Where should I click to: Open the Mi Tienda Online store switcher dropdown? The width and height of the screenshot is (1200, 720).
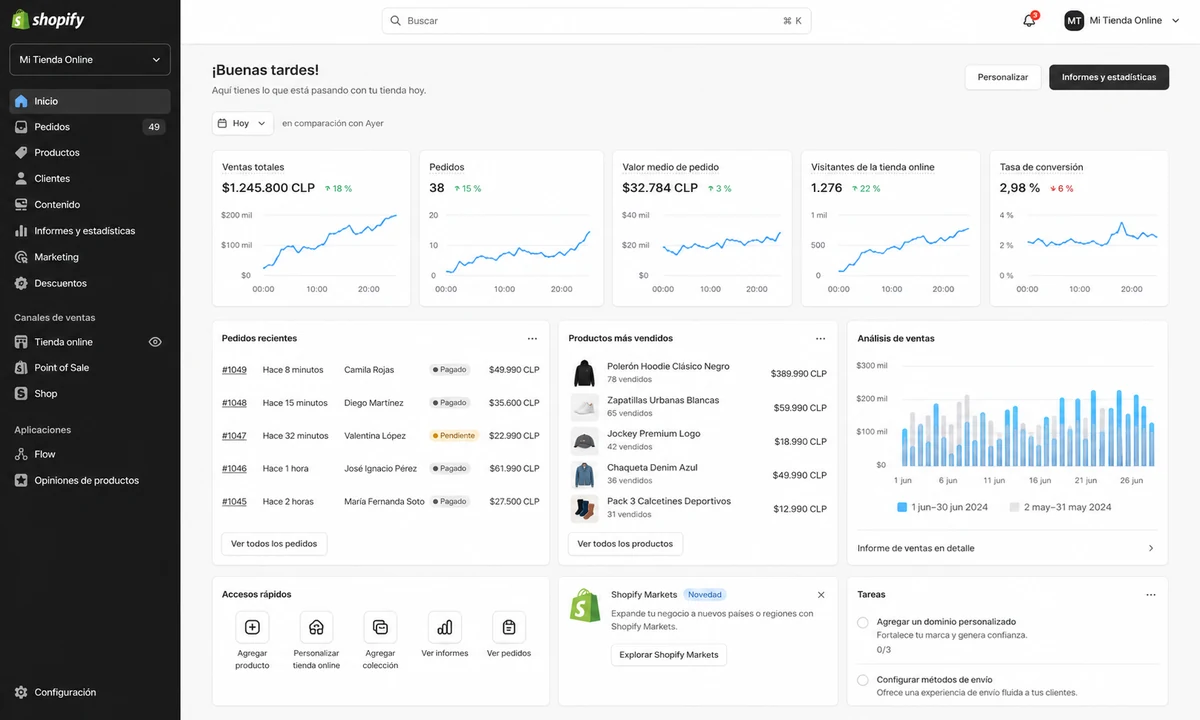point(90,60)
